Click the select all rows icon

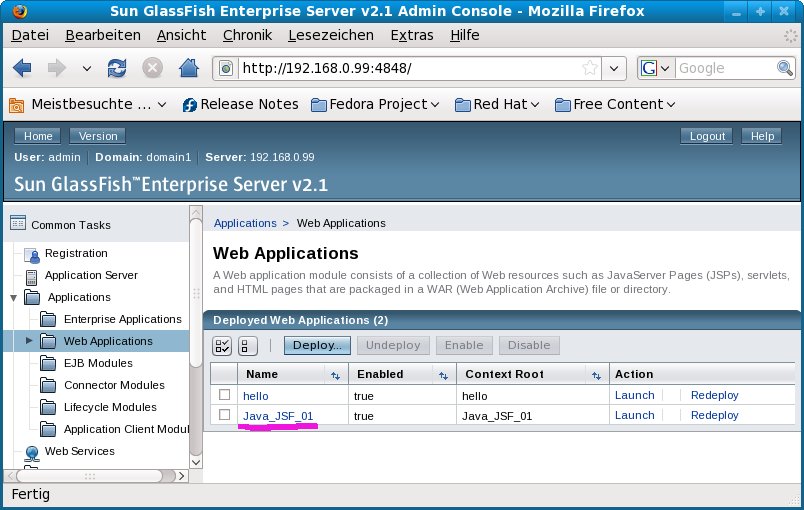tap(223, 345)
